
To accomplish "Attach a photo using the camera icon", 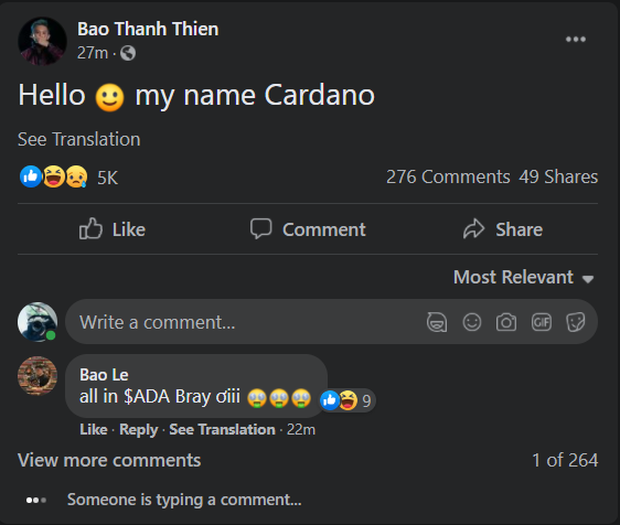I will click(x=506, y=322).
